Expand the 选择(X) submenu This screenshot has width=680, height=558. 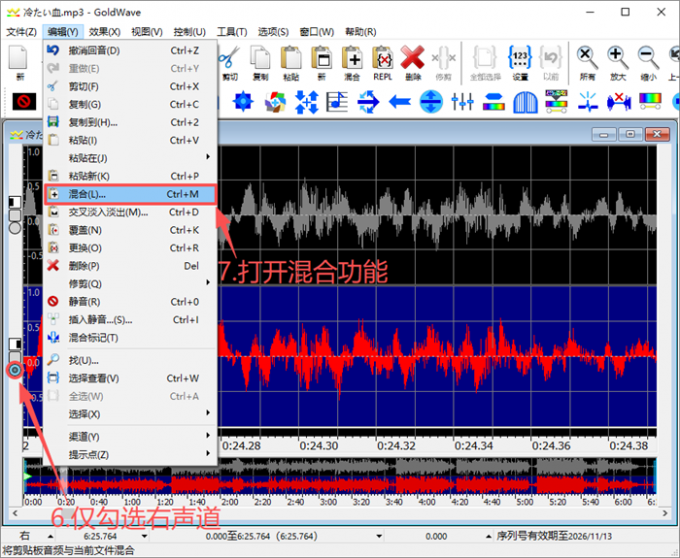(x=130, y=414)
